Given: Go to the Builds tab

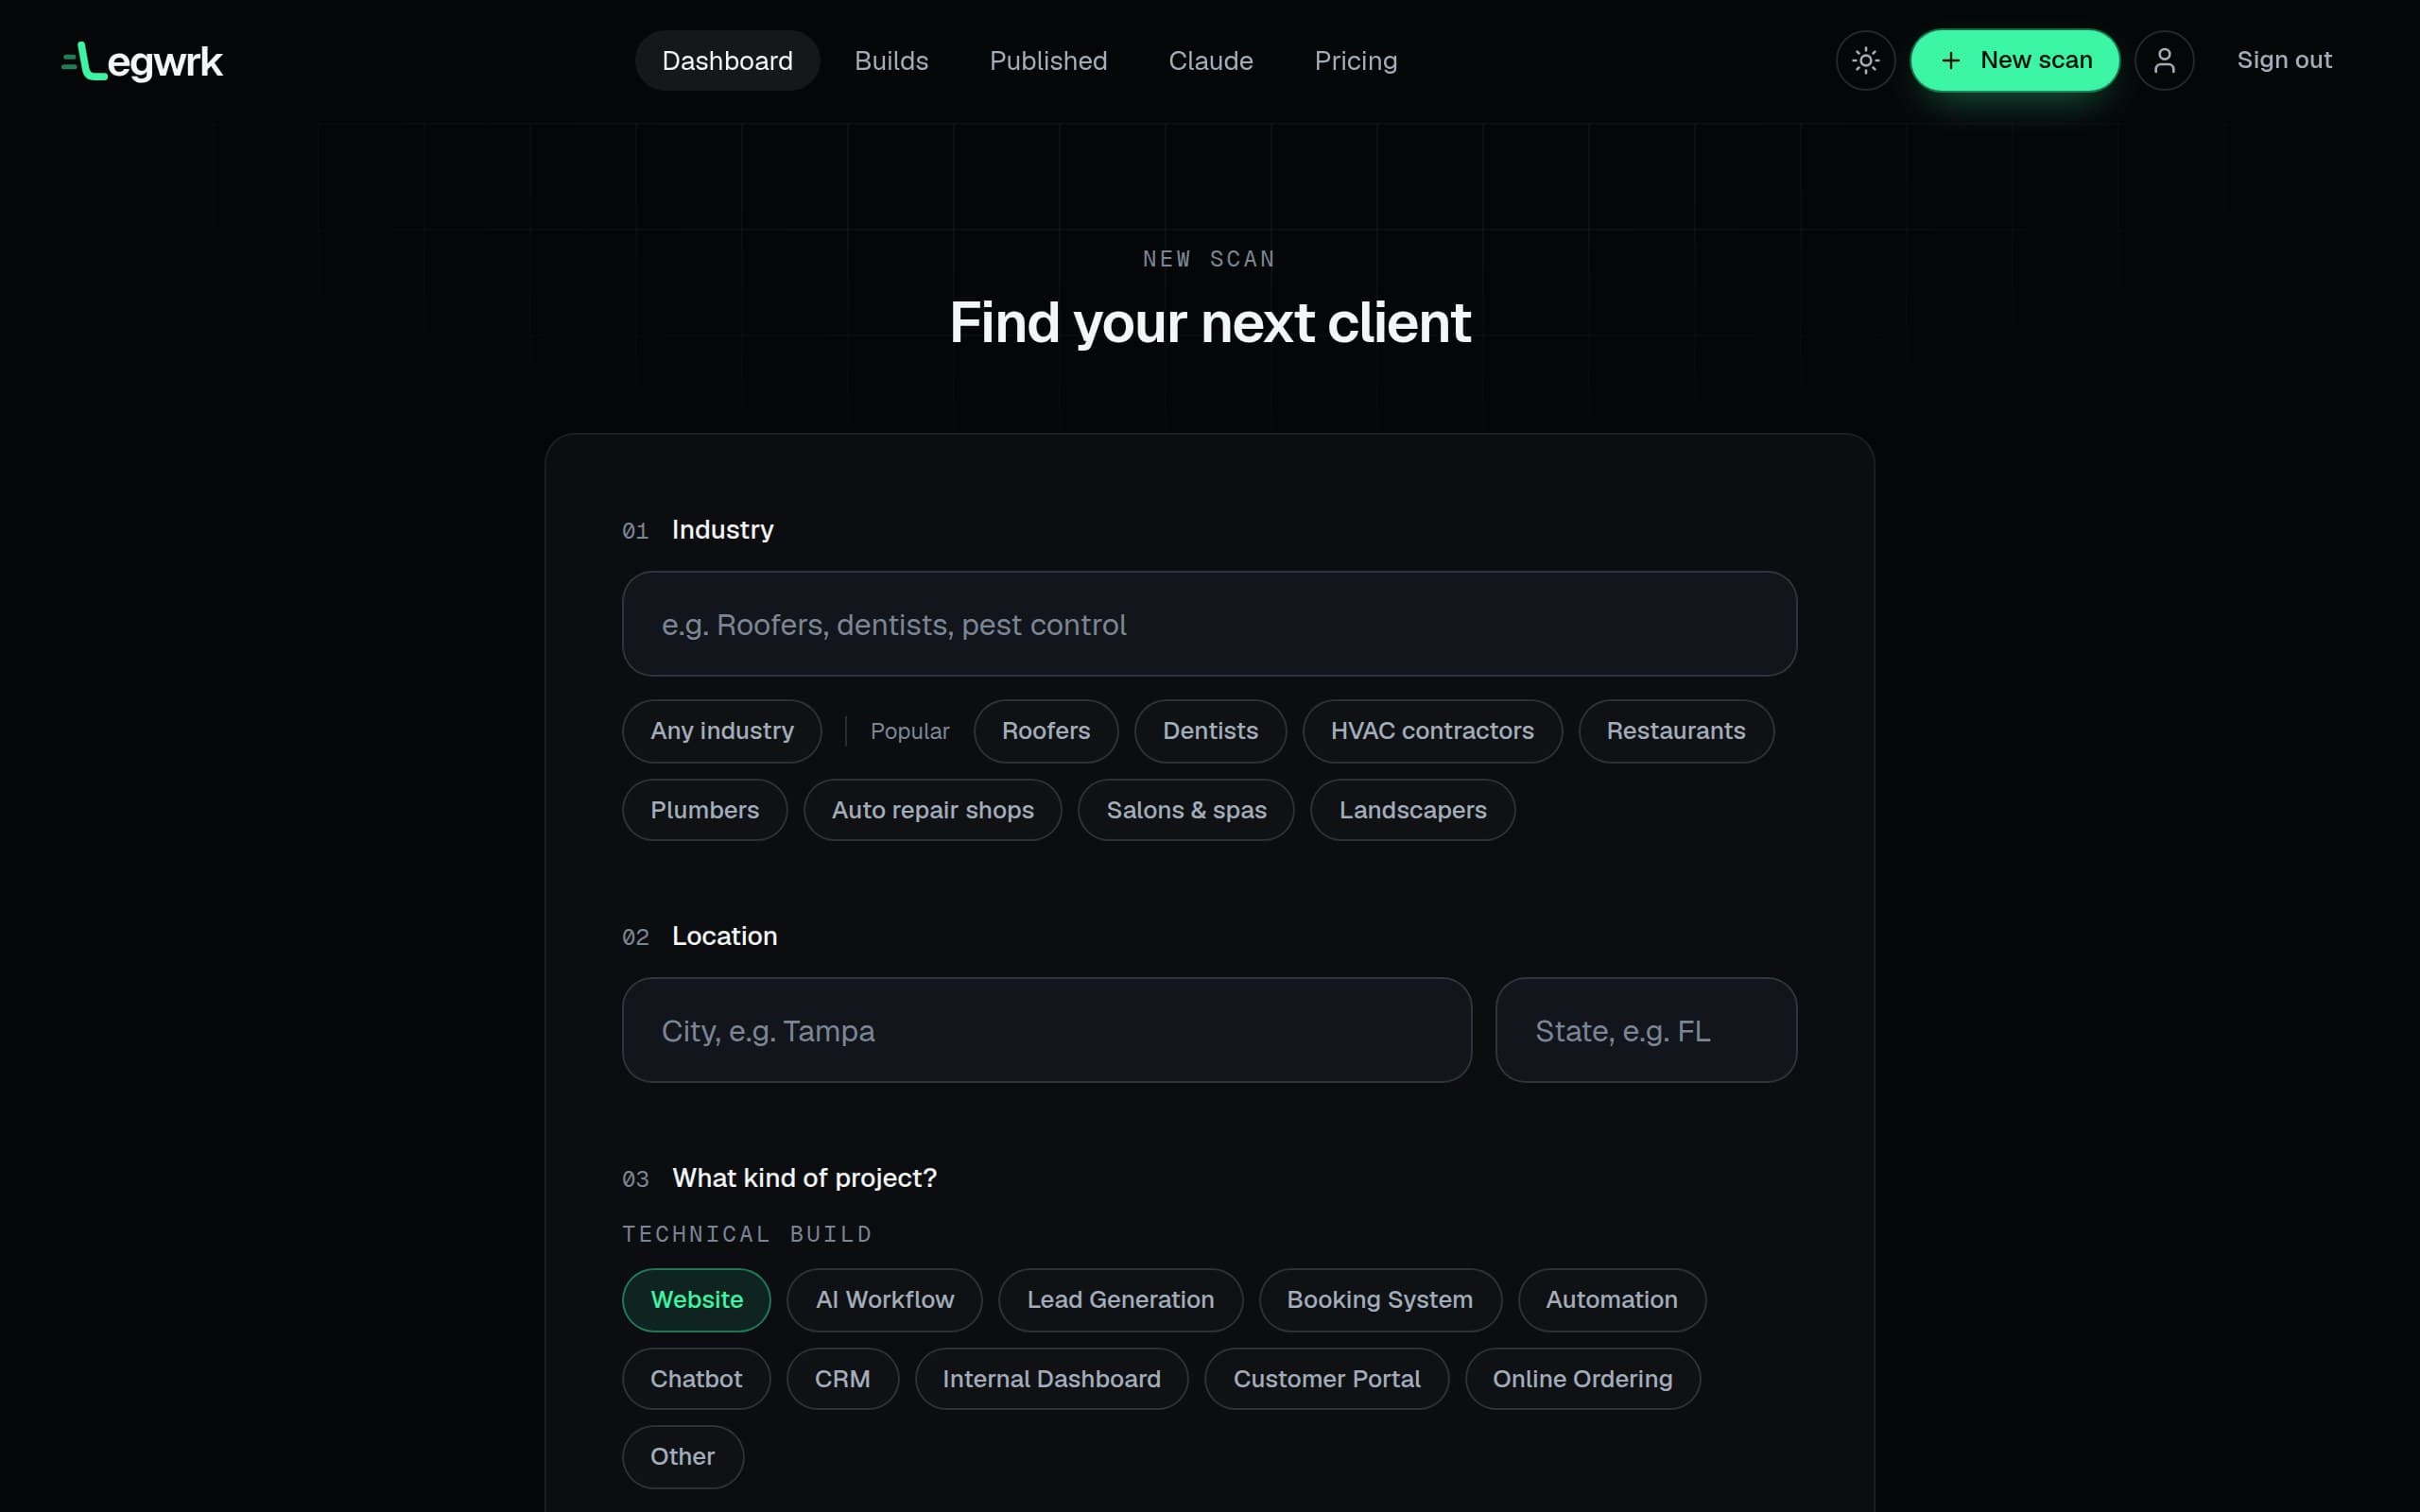Looking at the screenshot, I should (891, 61).
